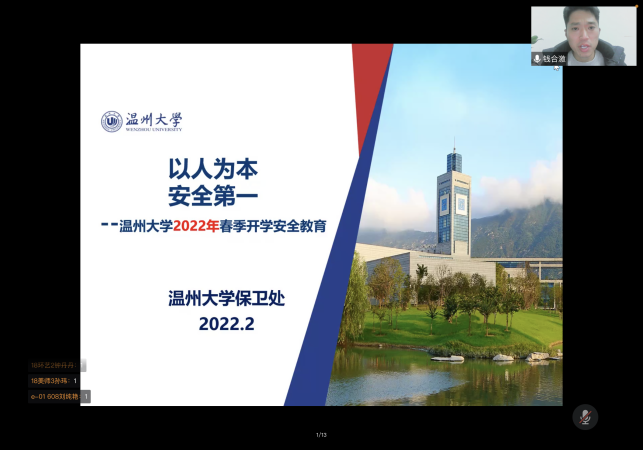Open the chat message from 18环艺2
Image resolution: width=643 pixels, height=450 pixels.
(52, 365)
